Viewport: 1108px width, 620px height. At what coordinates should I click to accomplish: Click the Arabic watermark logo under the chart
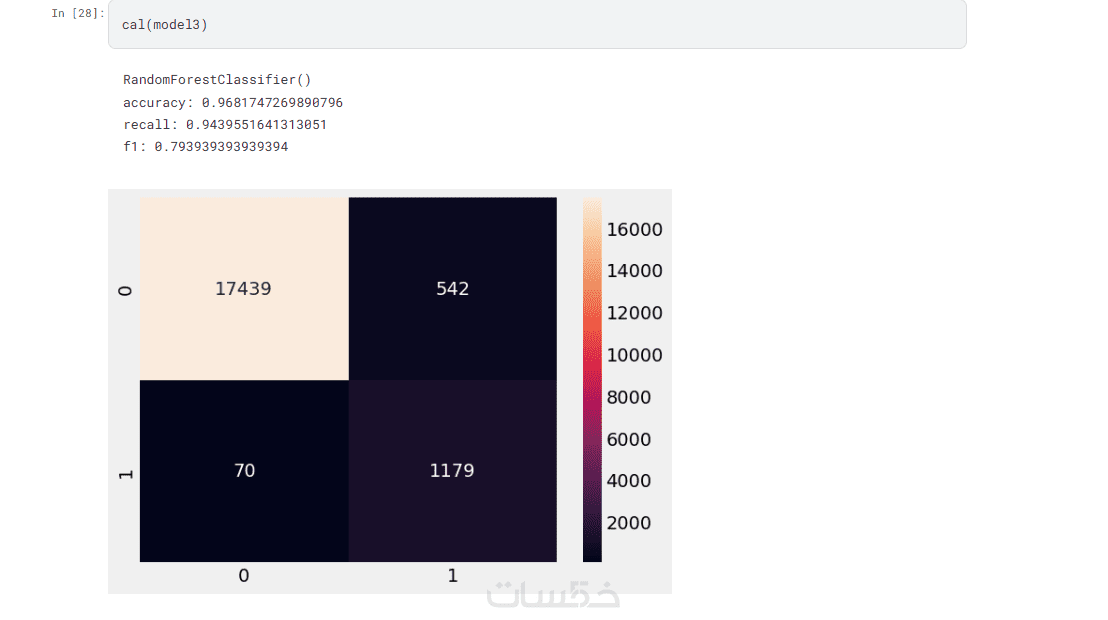(553, 594)
